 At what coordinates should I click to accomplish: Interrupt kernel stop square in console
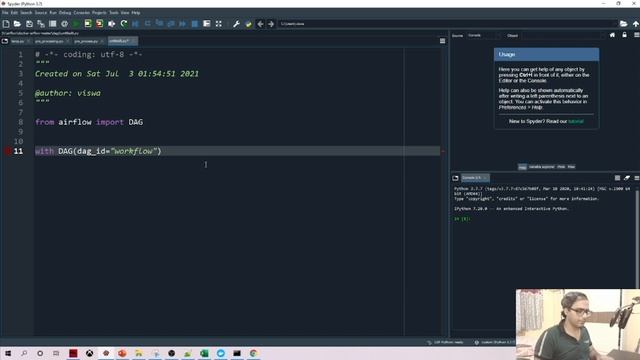tap(618, 178)
